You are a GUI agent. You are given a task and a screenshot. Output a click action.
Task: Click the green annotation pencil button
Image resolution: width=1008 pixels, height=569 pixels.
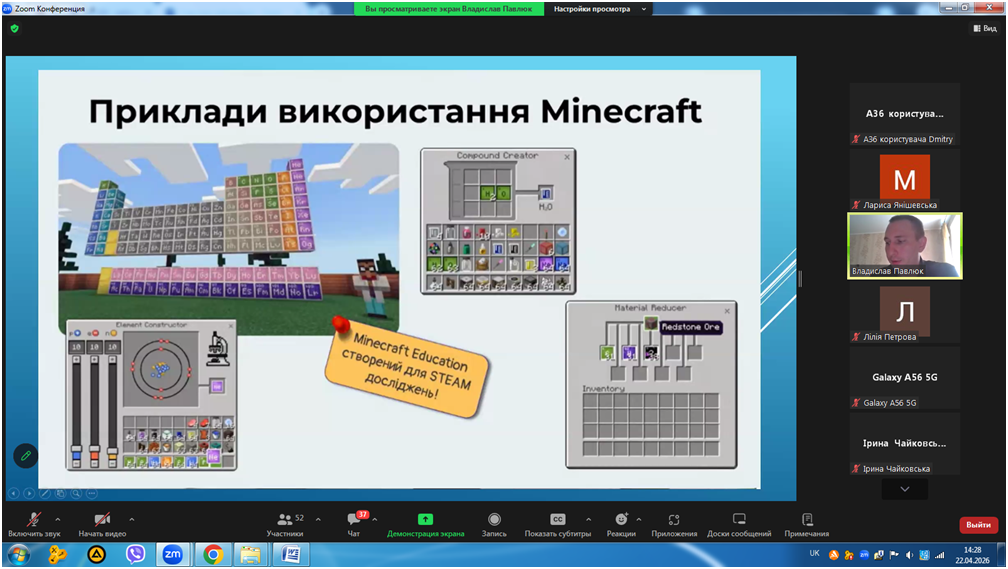tap(26, 455)
